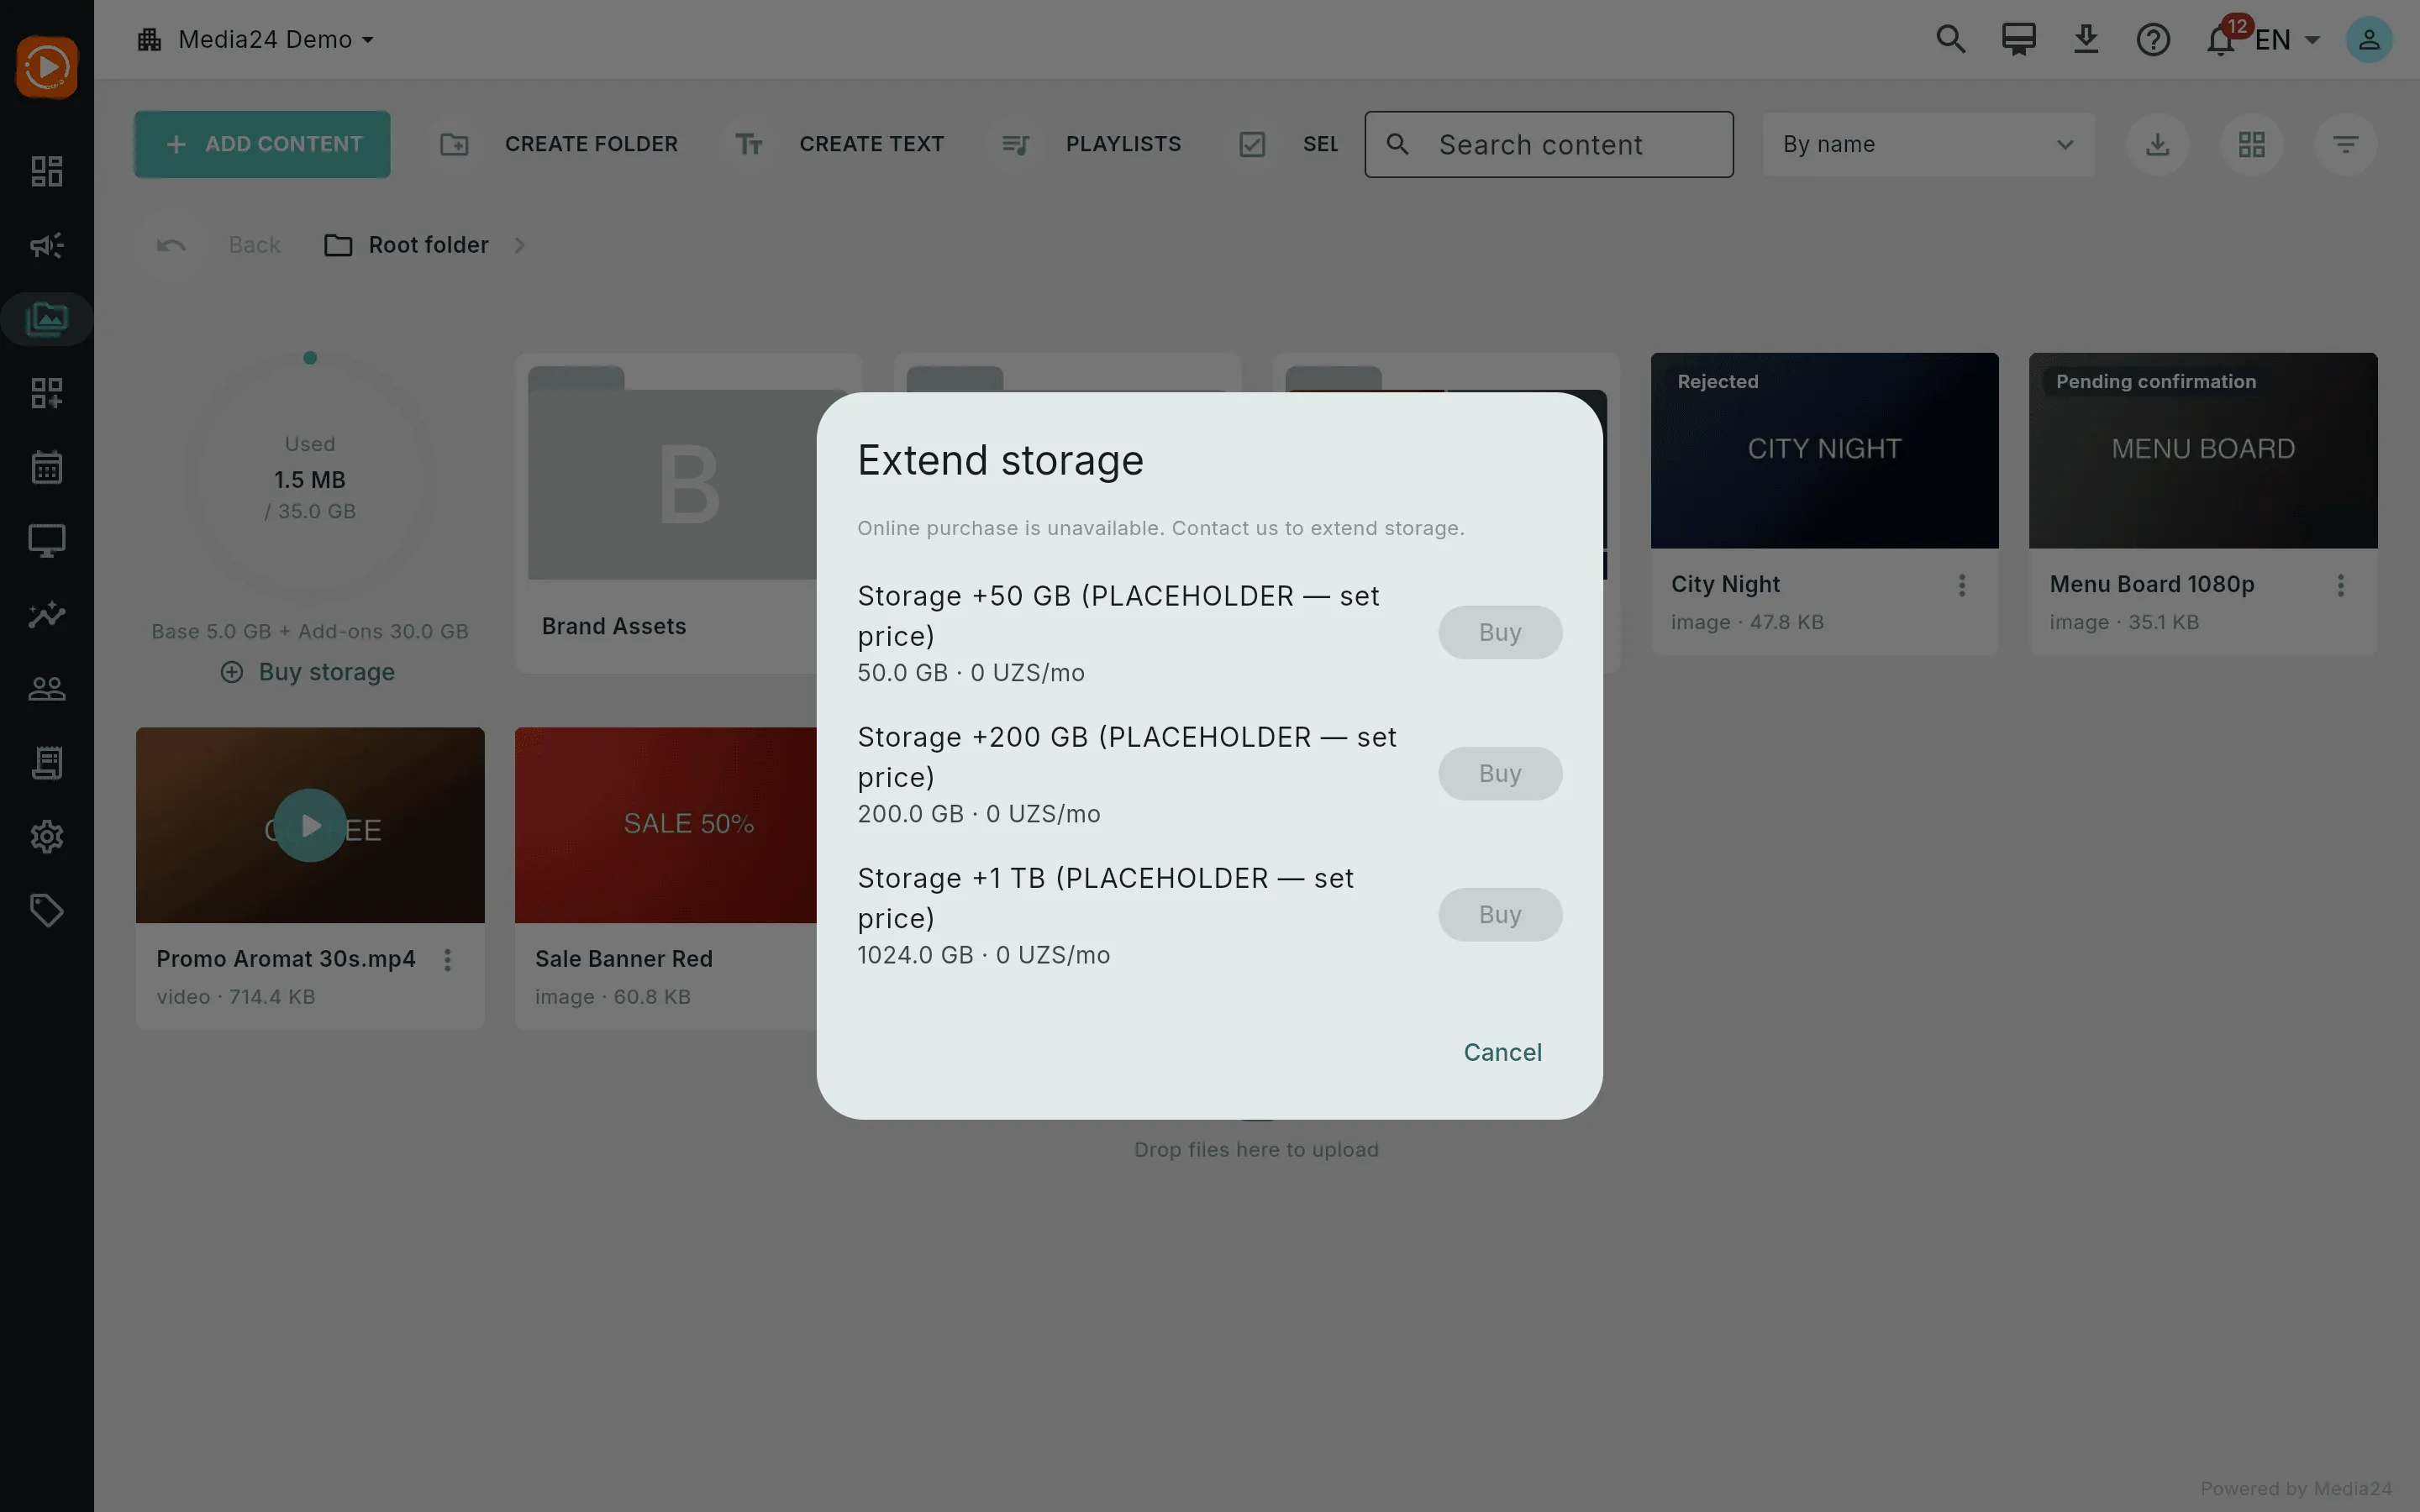Open the EN language dropdown
2420x1512 pixels.
[2288, 39]
